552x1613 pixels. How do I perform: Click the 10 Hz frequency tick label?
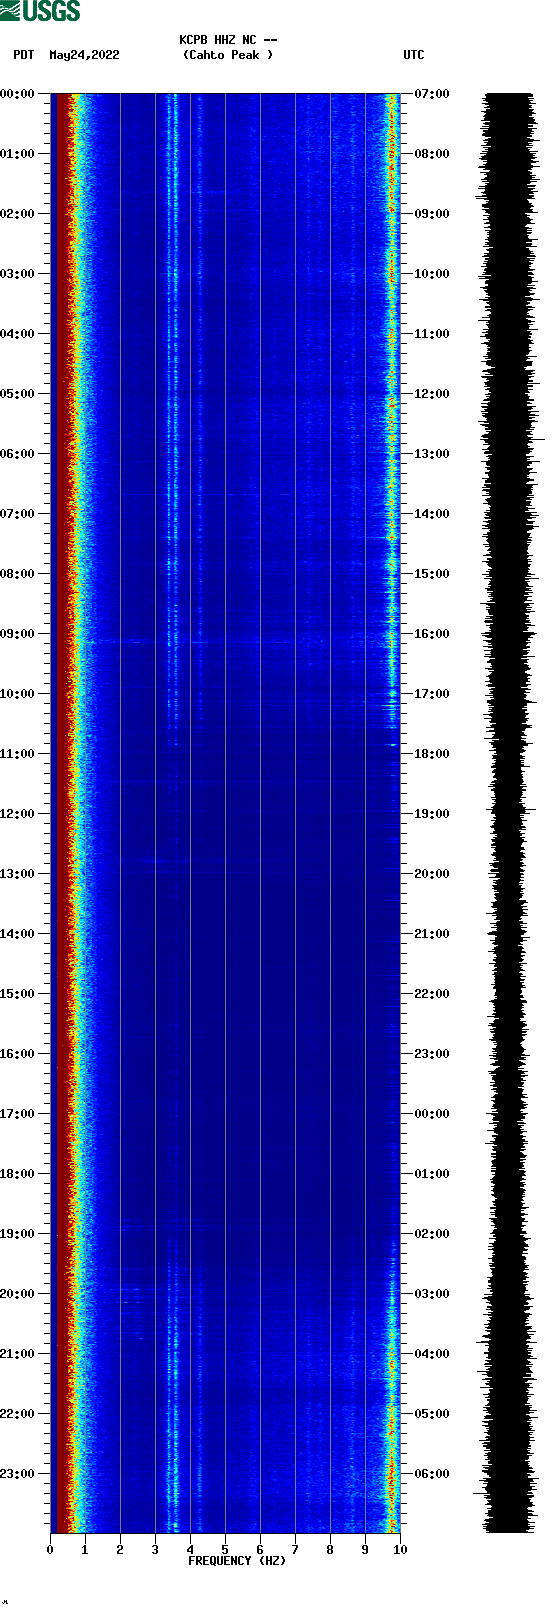[x=400, y=1550]
